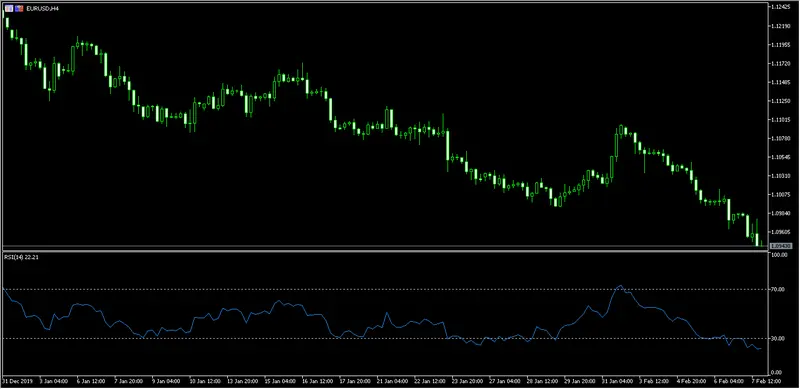Click the second flag icon beside EURUSD

19,8
